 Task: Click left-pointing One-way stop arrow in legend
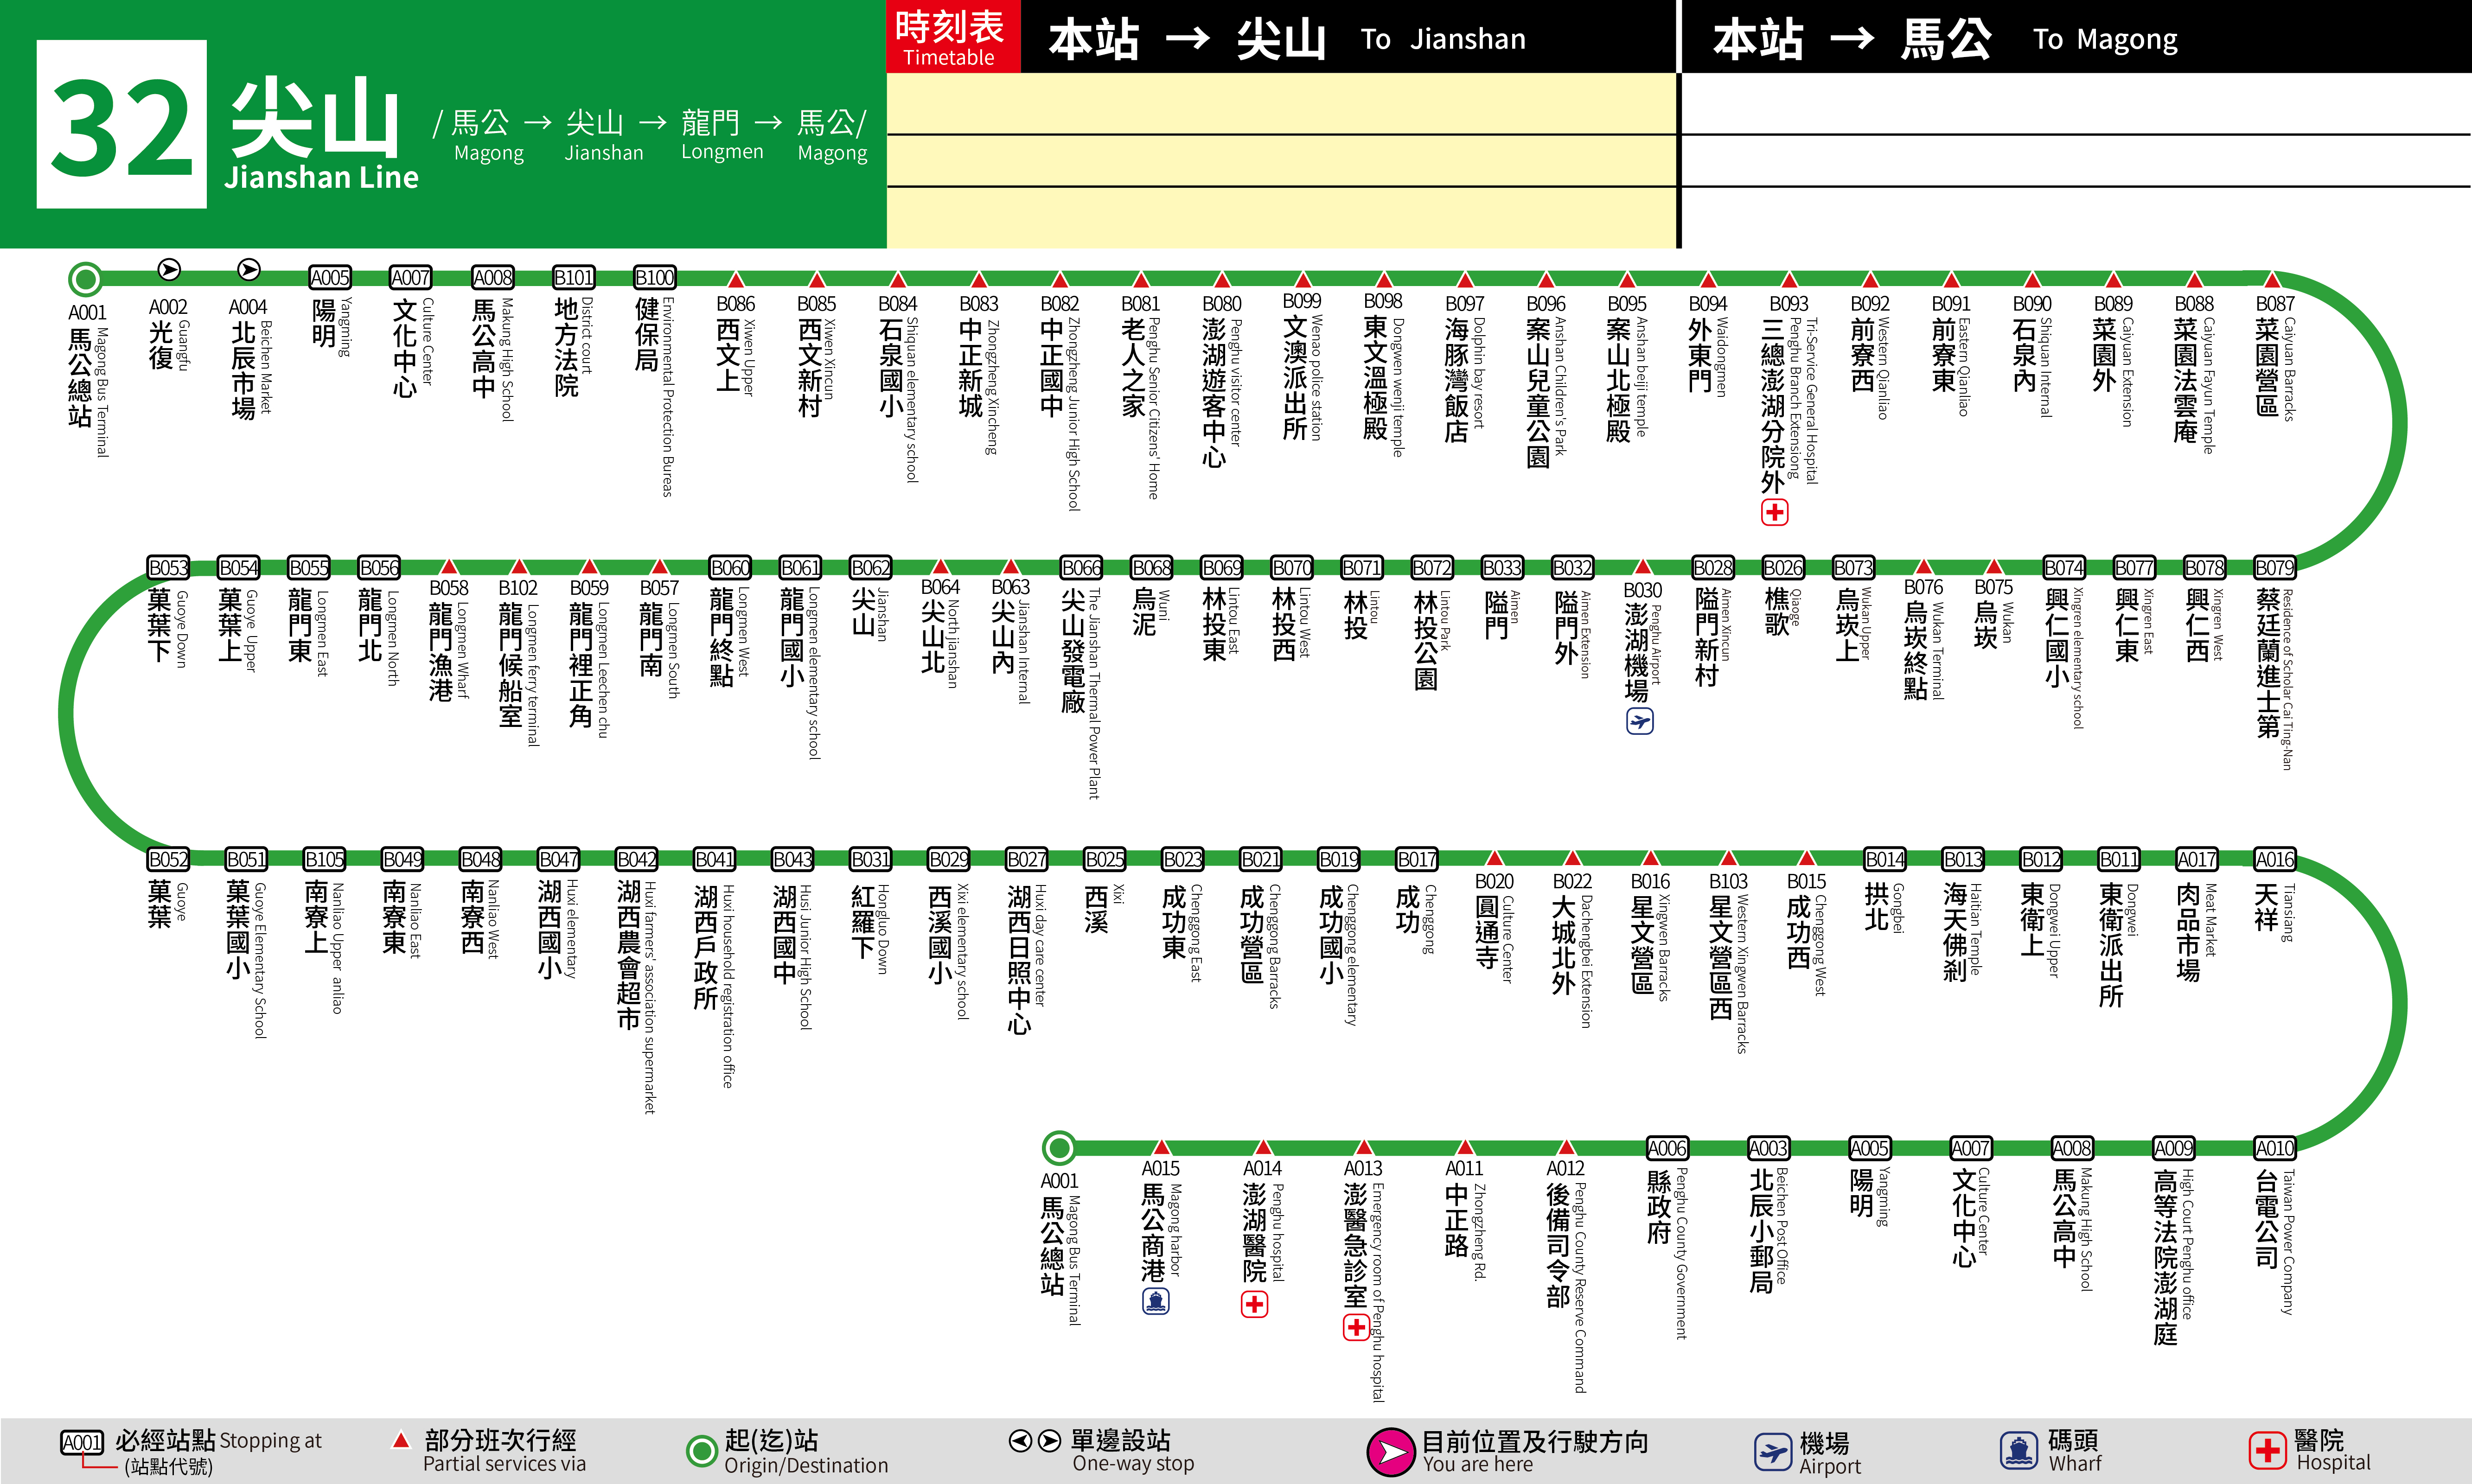pos(1020,1441)
